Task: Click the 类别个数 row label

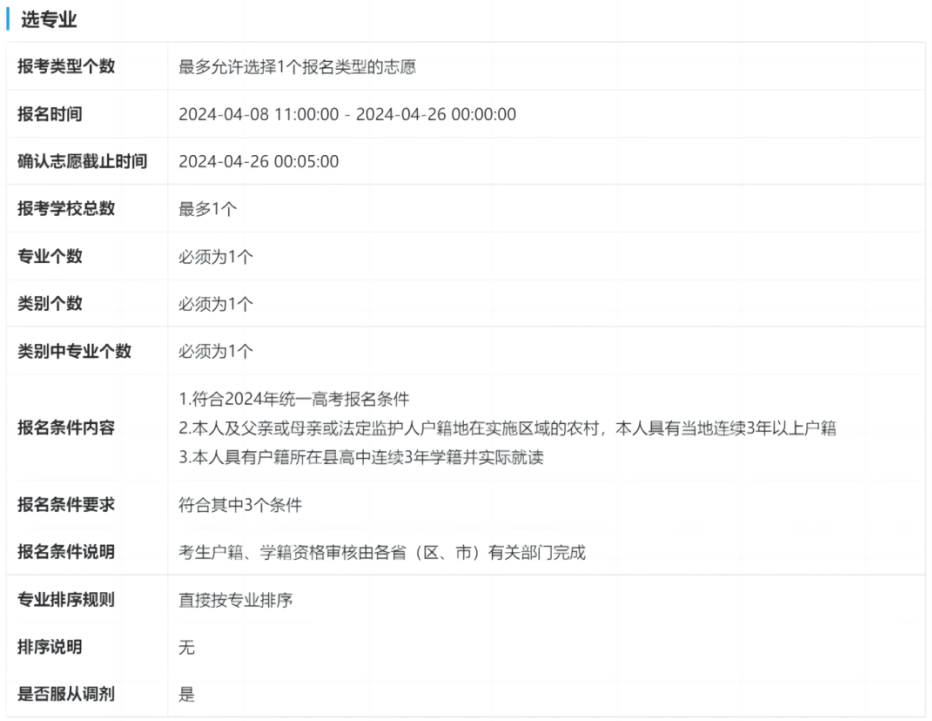Action: (50, 304)
